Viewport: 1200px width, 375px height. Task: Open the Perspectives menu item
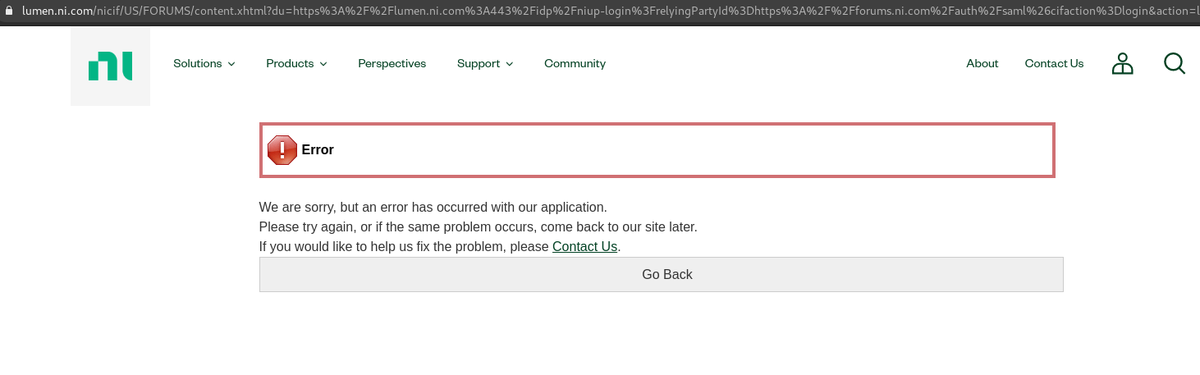(392, 63)
